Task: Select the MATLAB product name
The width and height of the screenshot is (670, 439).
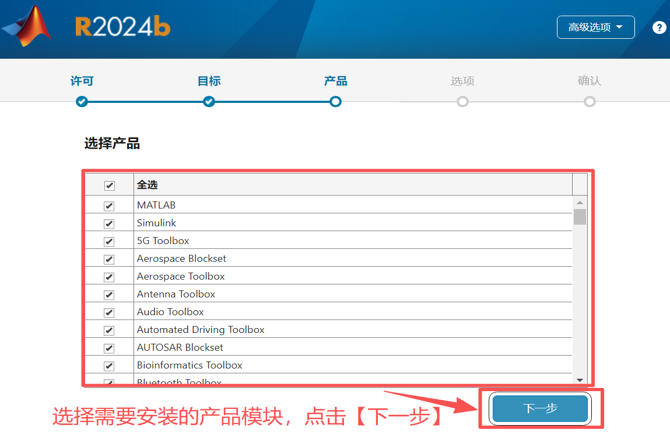Action: (156, 205)
